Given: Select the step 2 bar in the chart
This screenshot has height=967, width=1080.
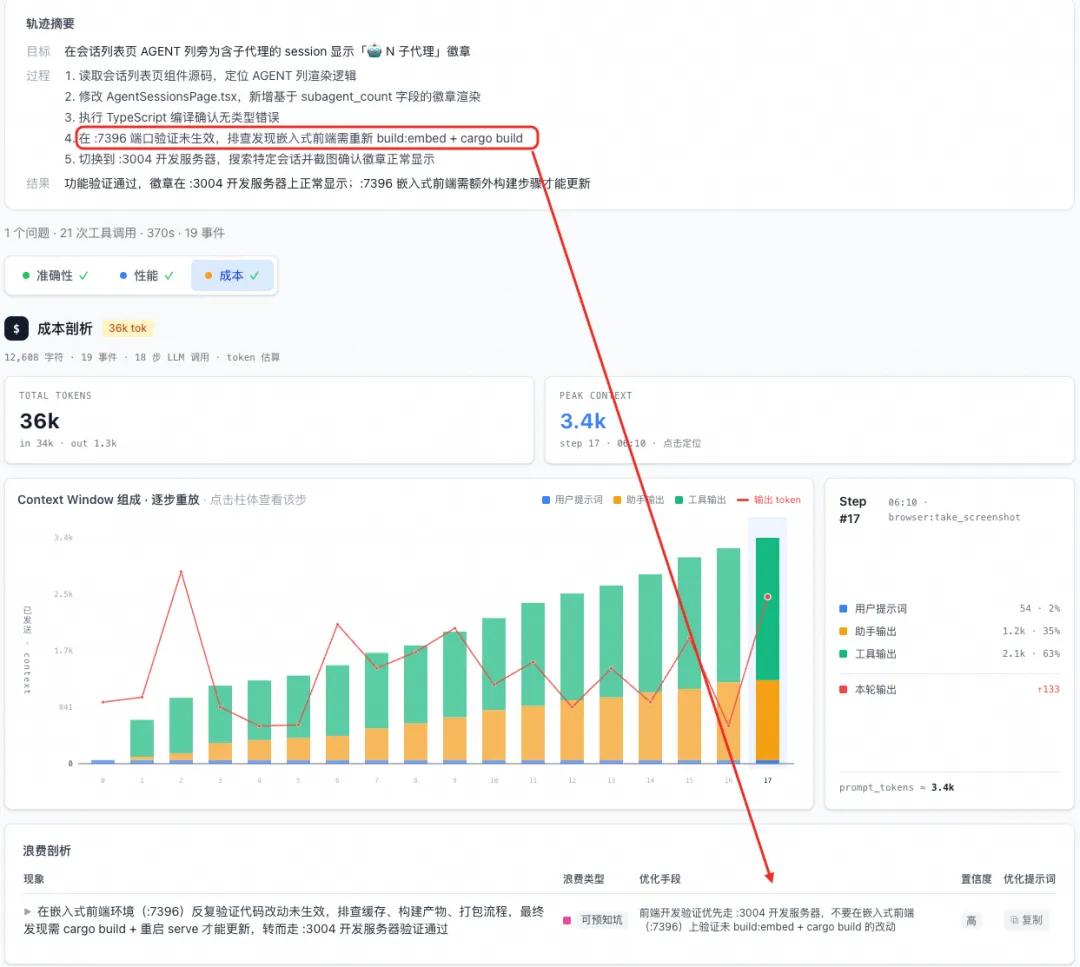Looking at the screenshot, I should coord(181,730).
